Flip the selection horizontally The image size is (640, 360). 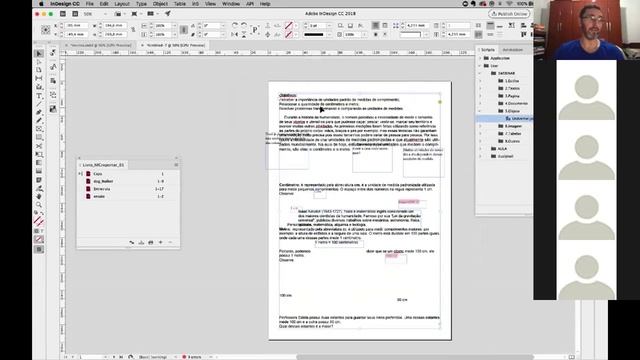click(x=235, y=35)
